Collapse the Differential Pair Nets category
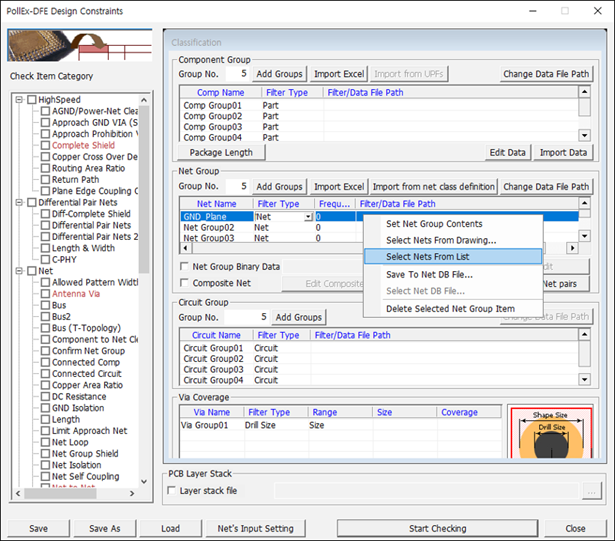 coord(21,202)
